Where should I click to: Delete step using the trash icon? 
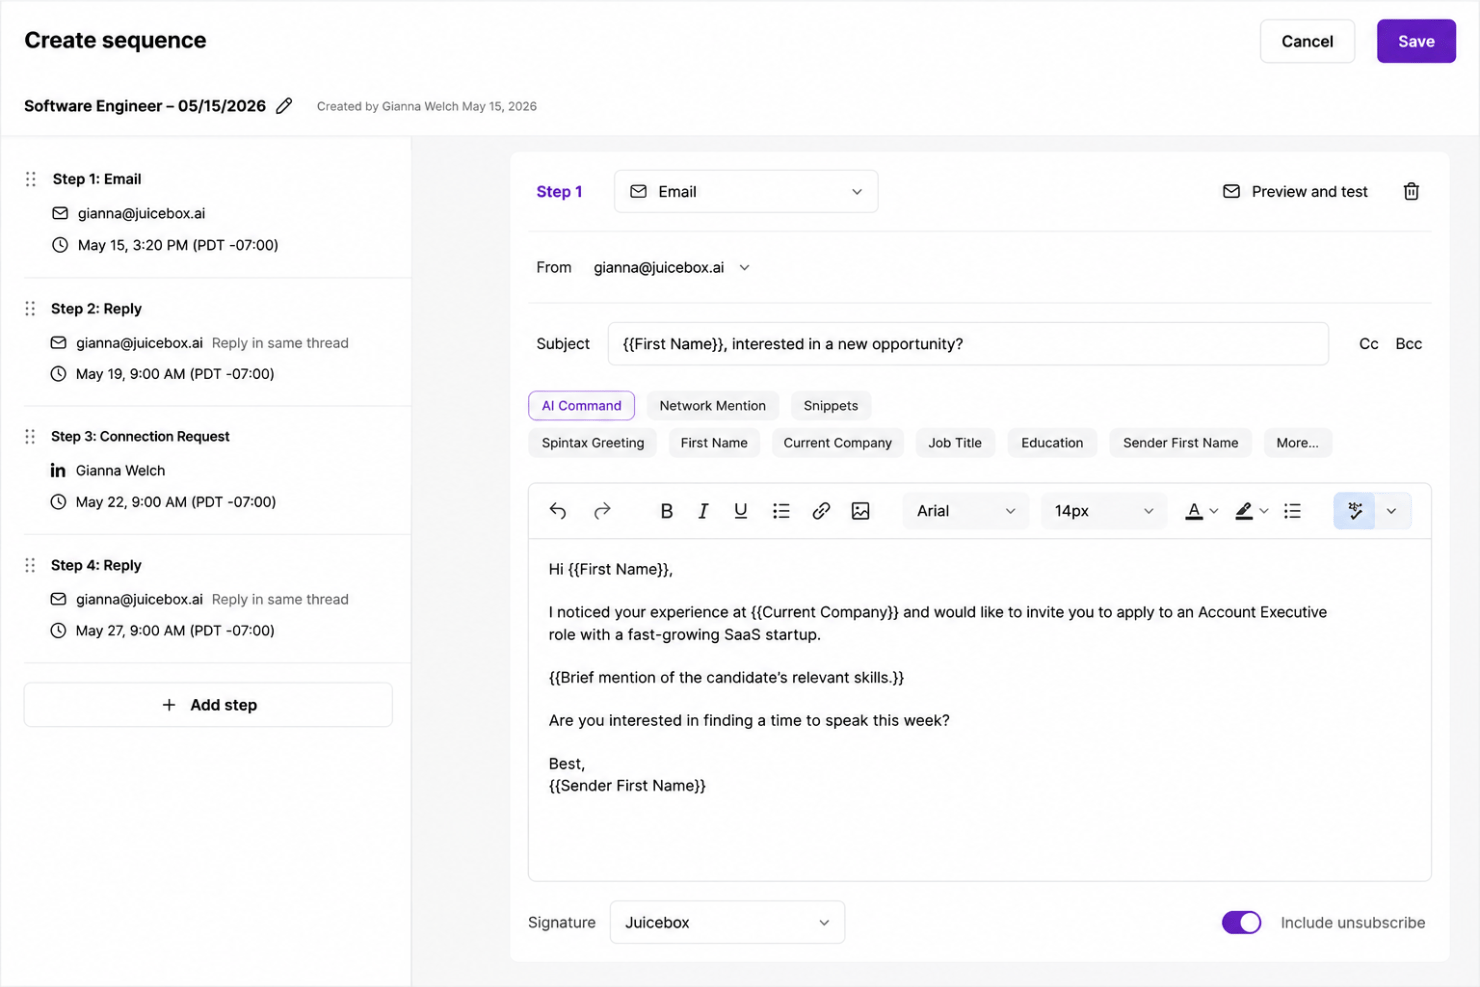coord(1411,191)
